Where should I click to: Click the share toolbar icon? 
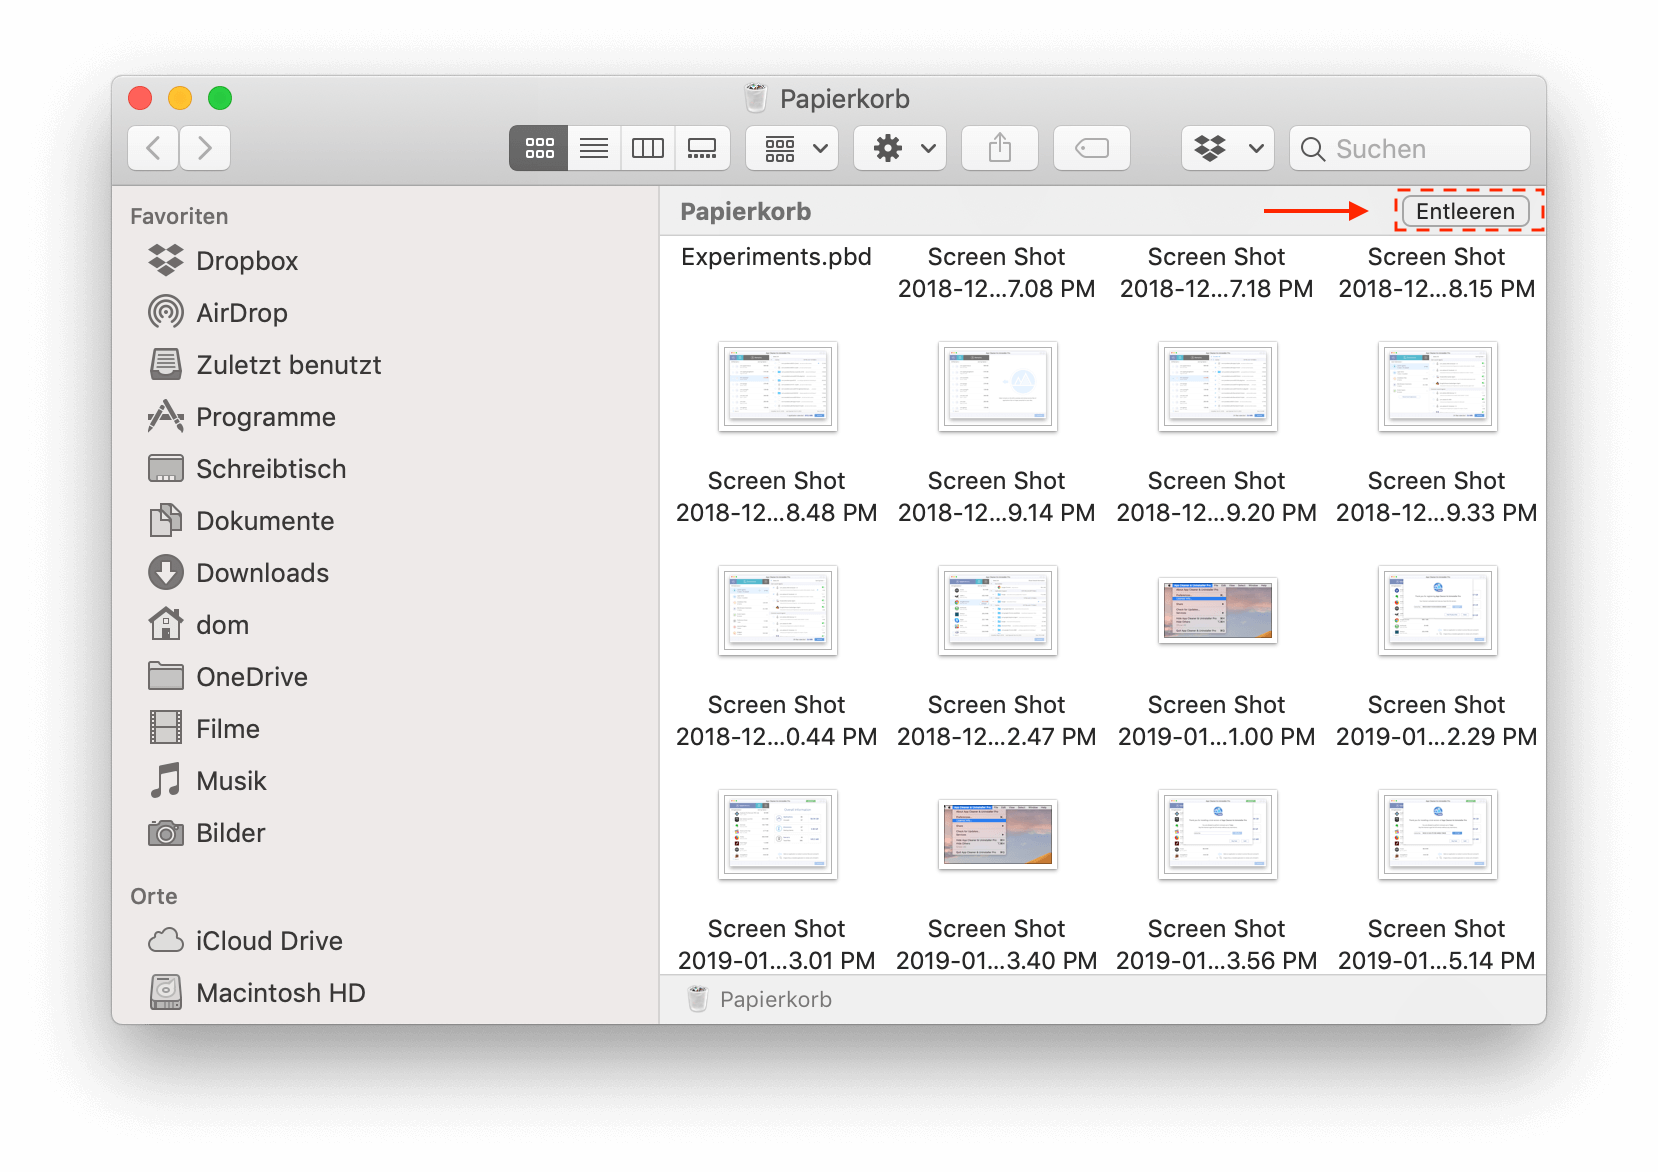(x=1000, y=148)
